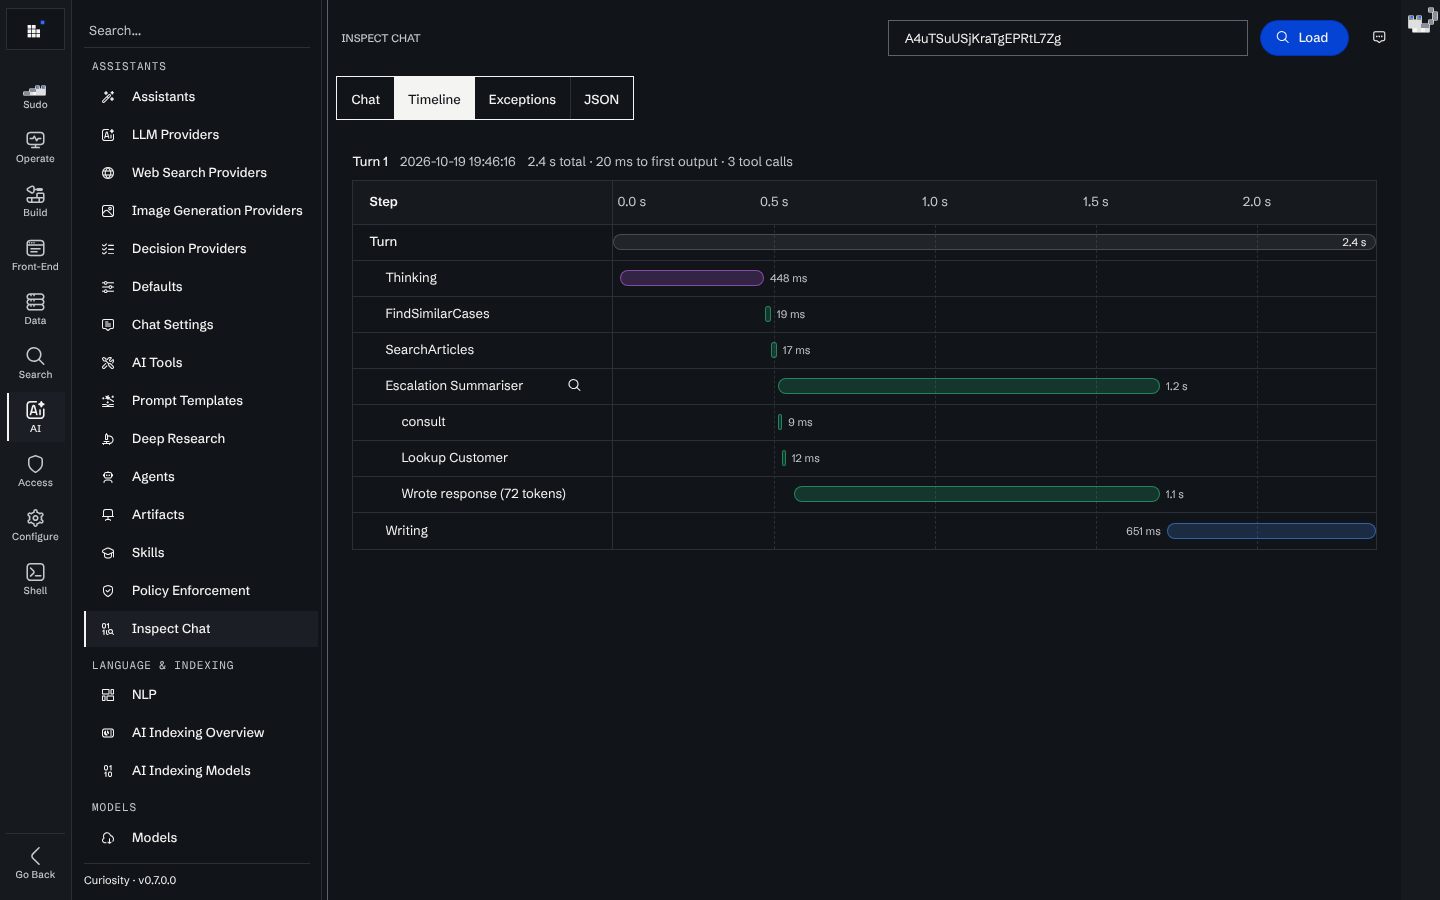This screenshot has height=900, width=1440.
Task: Click the Turn 1 heading
Action: point(370,162)
